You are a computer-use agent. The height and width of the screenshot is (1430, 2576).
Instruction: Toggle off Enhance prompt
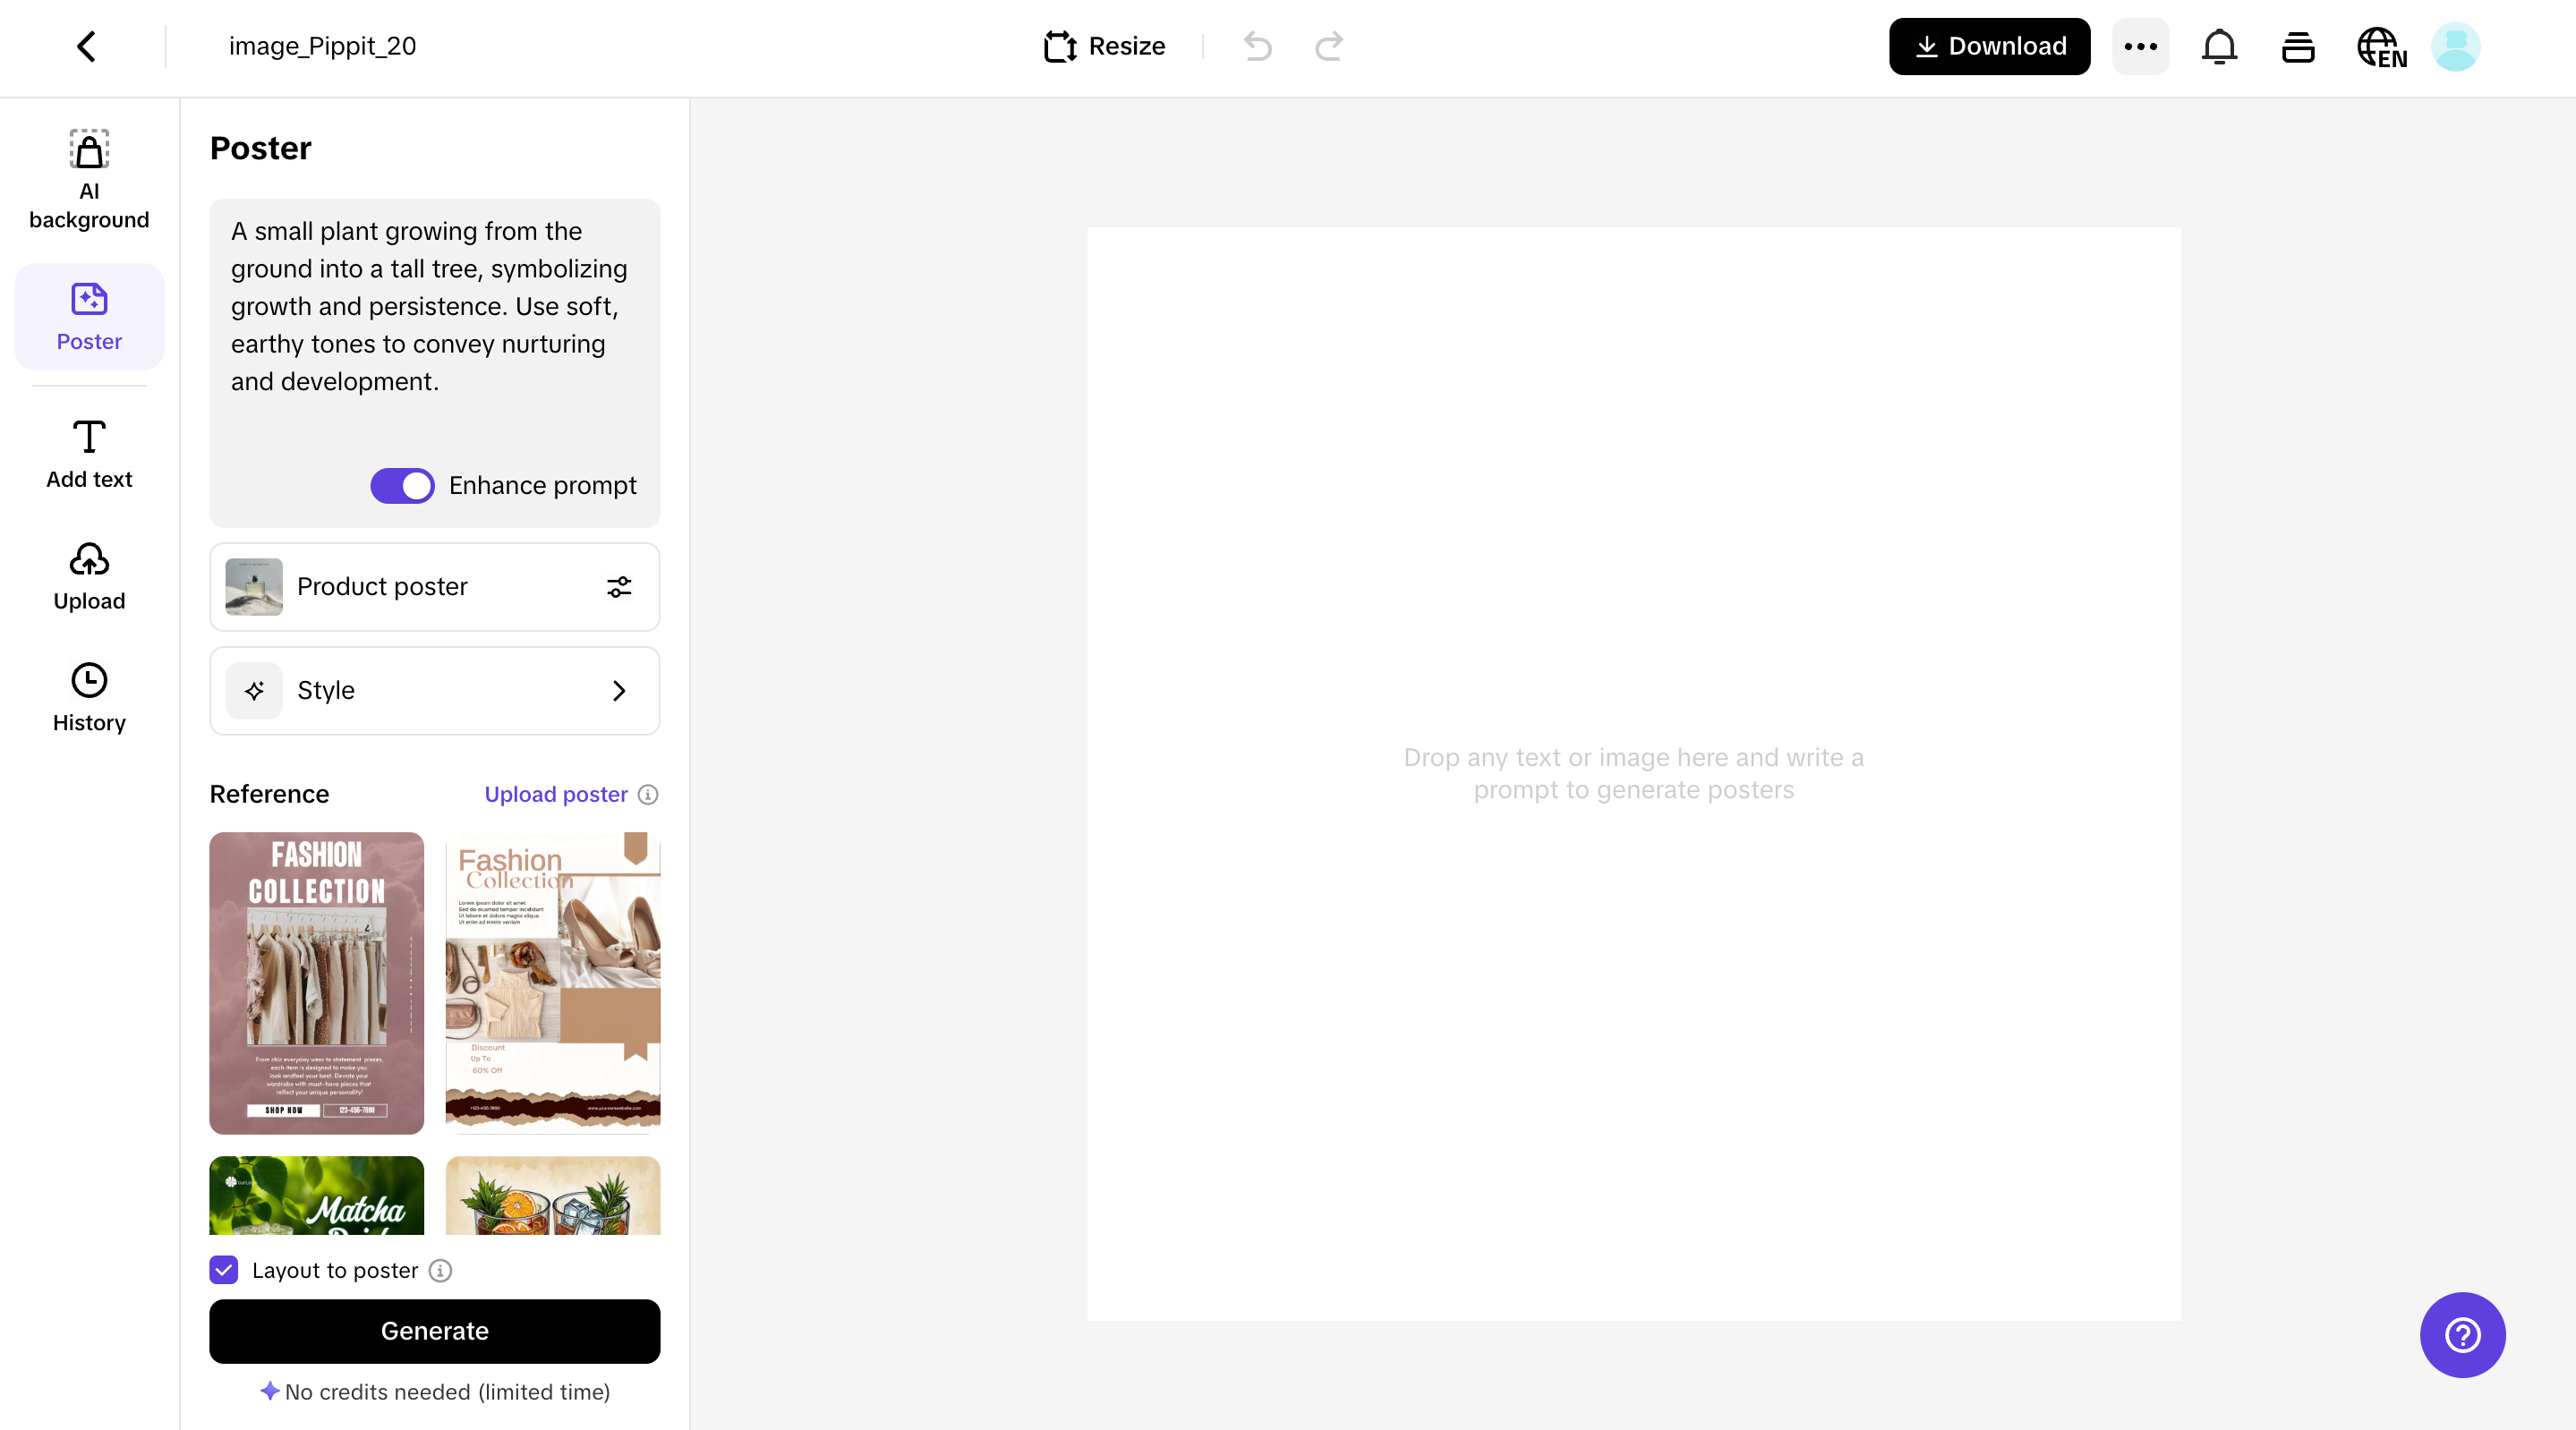pyautogui.click(x=402, y=485)
